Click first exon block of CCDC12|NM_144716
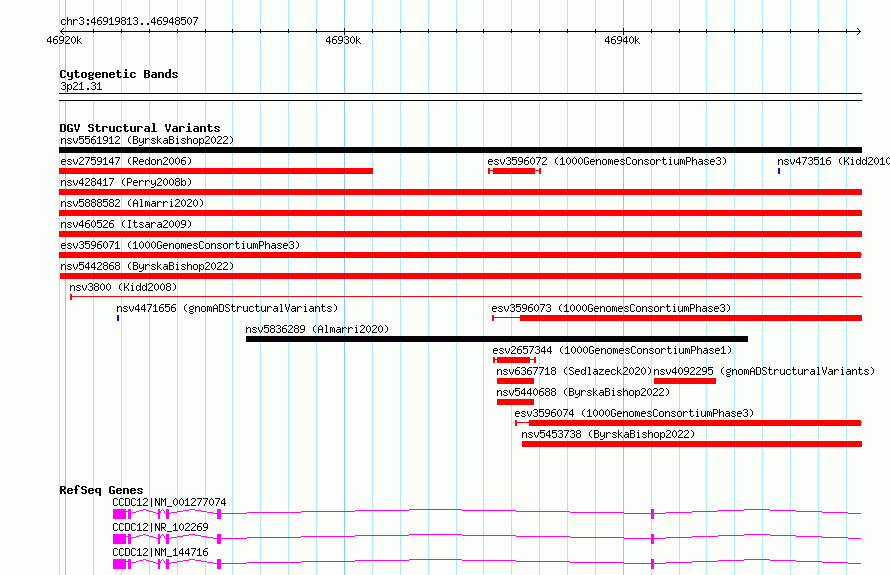Image resolution: width=890 pixels, height=575 pixels. (119, 564)
